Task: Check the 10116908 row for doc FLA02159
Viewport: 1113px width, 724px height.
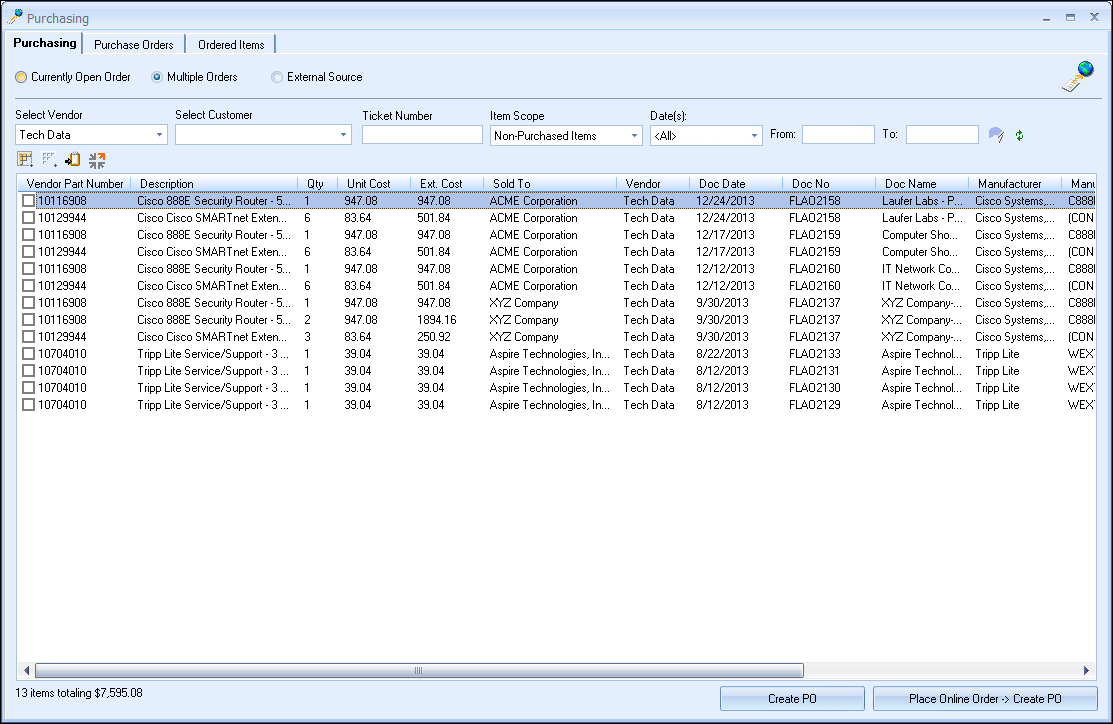Action: pyautogui.click(x=28, y=235)
